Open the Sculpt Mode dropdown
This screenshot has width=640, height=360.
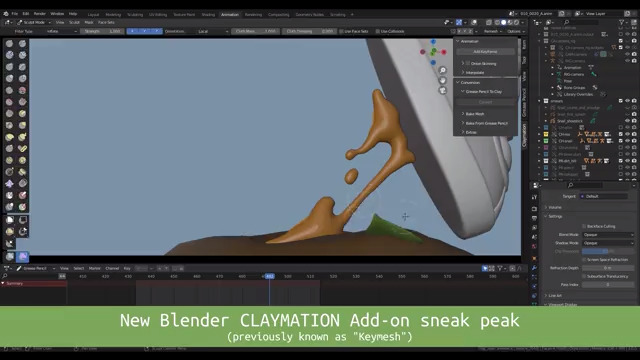(34, 22)
